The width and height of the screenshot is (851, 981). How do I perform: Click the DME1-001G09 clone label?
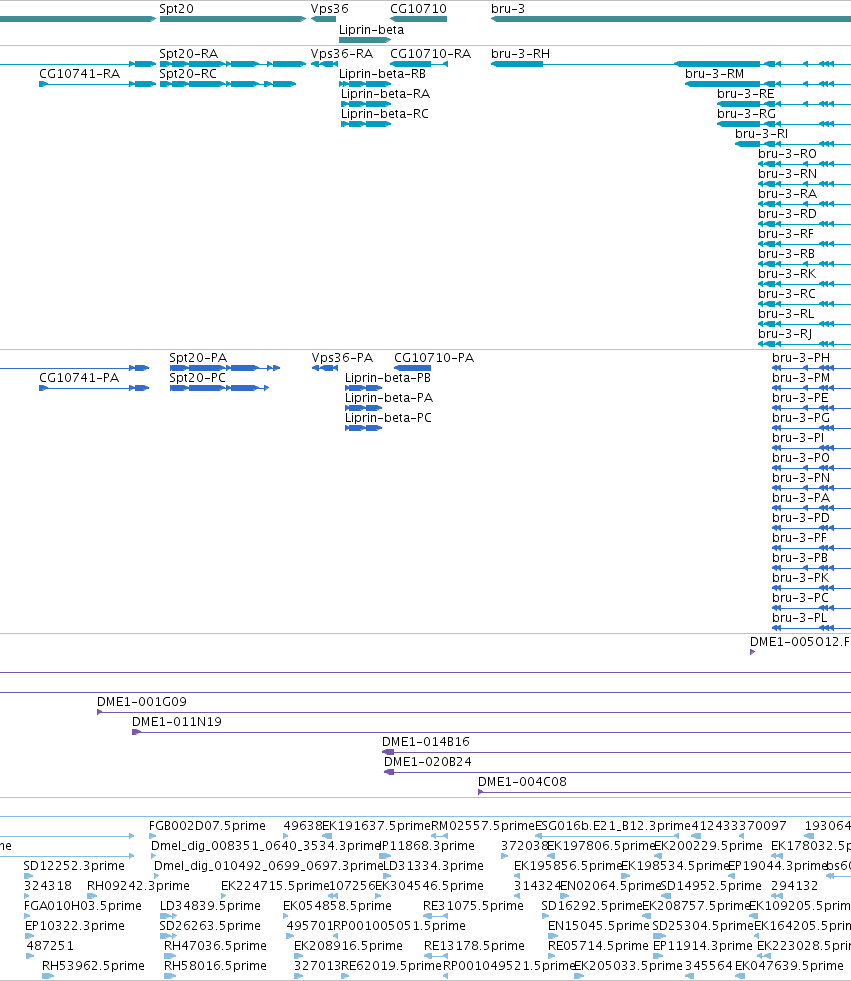coord(142,702)
